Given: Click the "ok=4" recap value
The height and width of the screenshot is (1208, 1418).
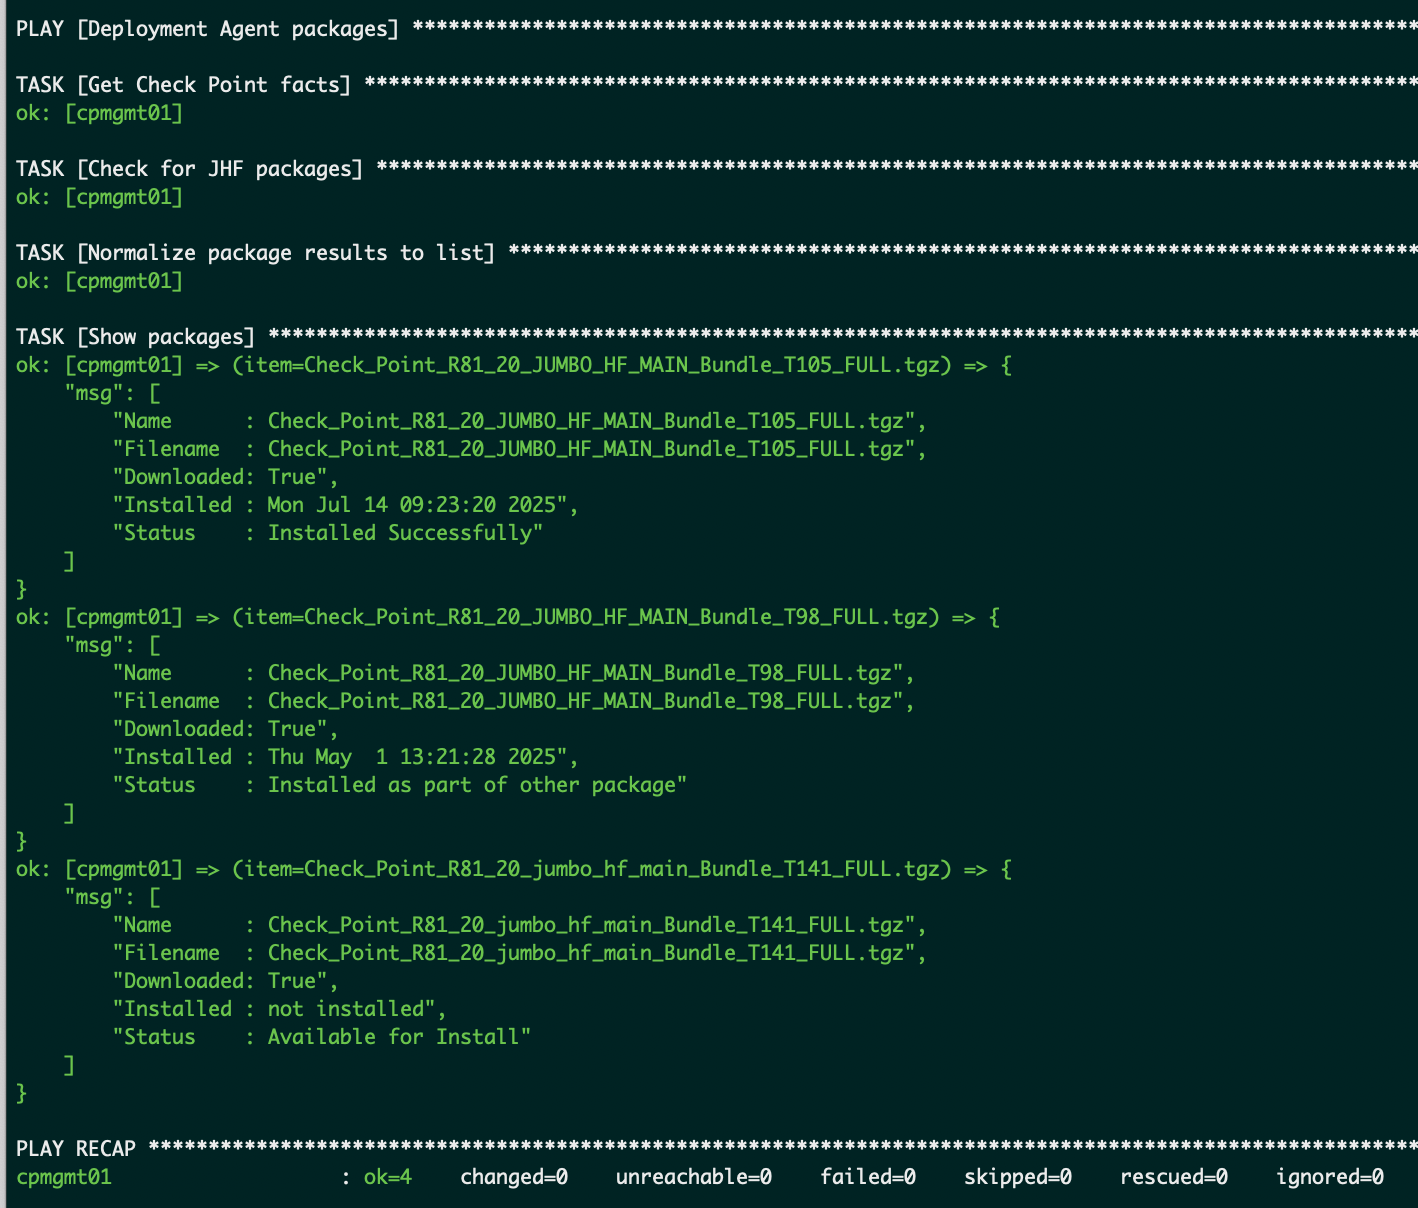Looking at the screenshot, I should 388,1177.
